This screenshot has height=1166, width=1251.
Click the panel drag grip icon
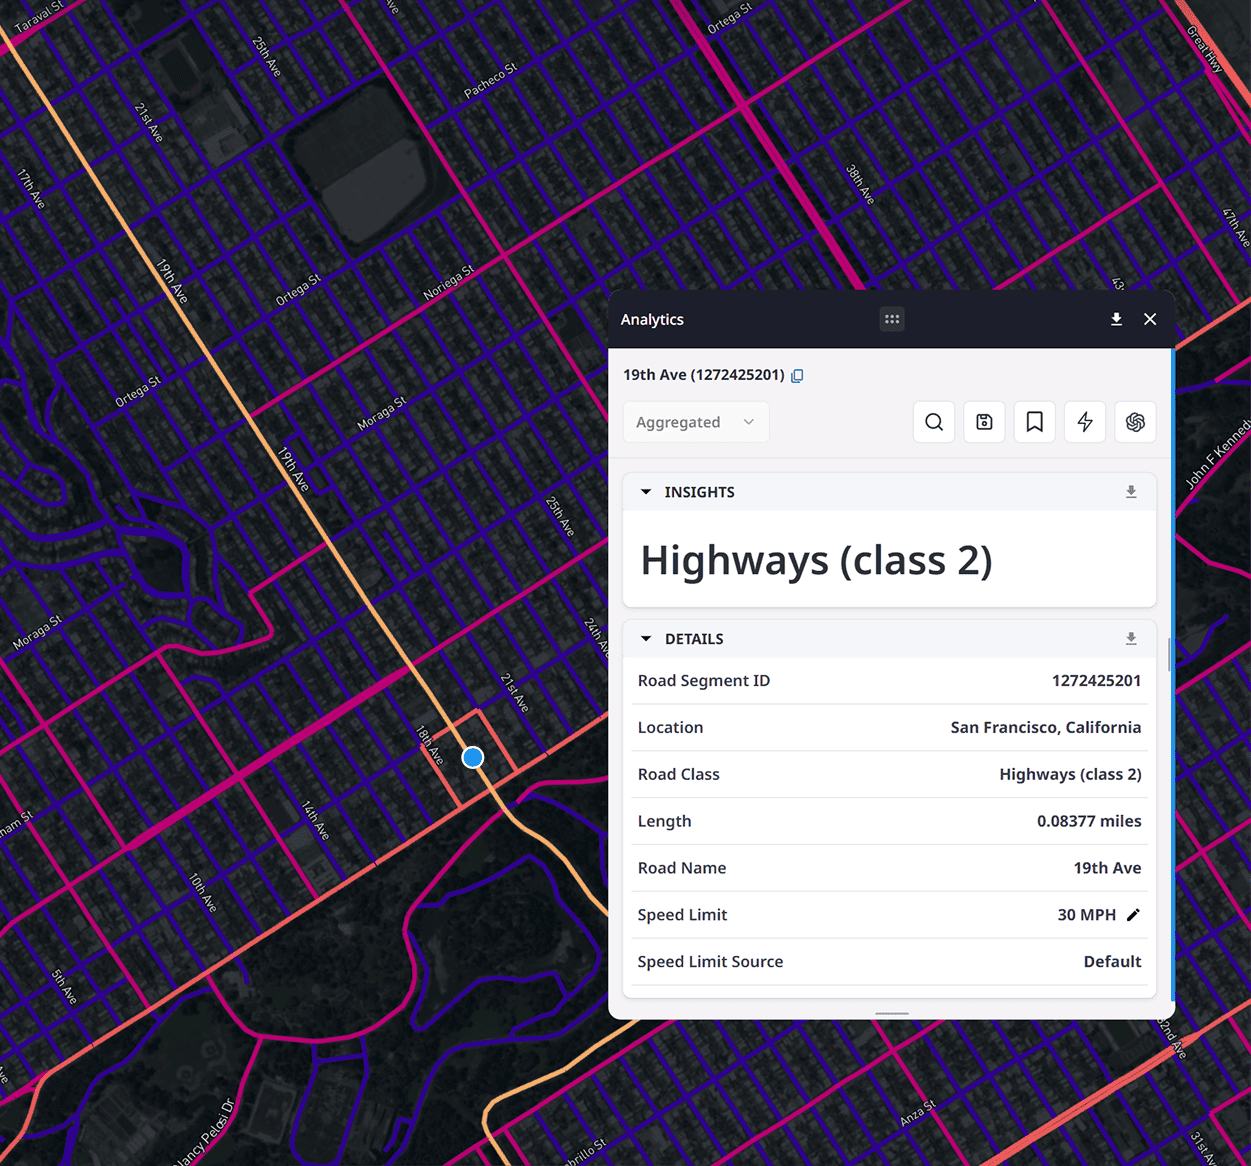pyautogui.click(x=892, y=319)
